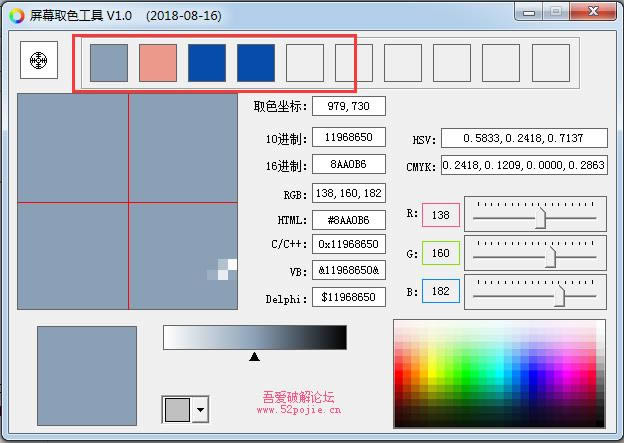Select the salmon pink saved color swatch

coord(158,62)
